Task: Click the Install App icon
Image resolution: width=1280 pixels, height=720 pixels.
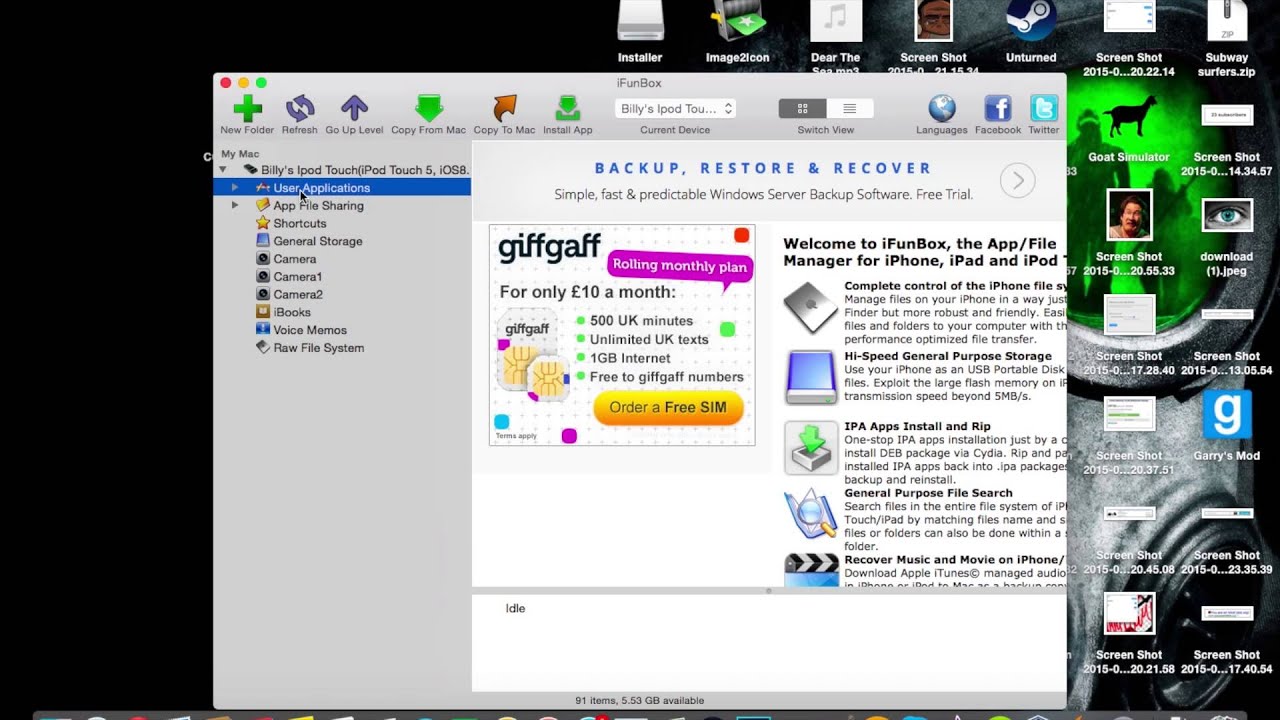Action: tap(567, 108)
